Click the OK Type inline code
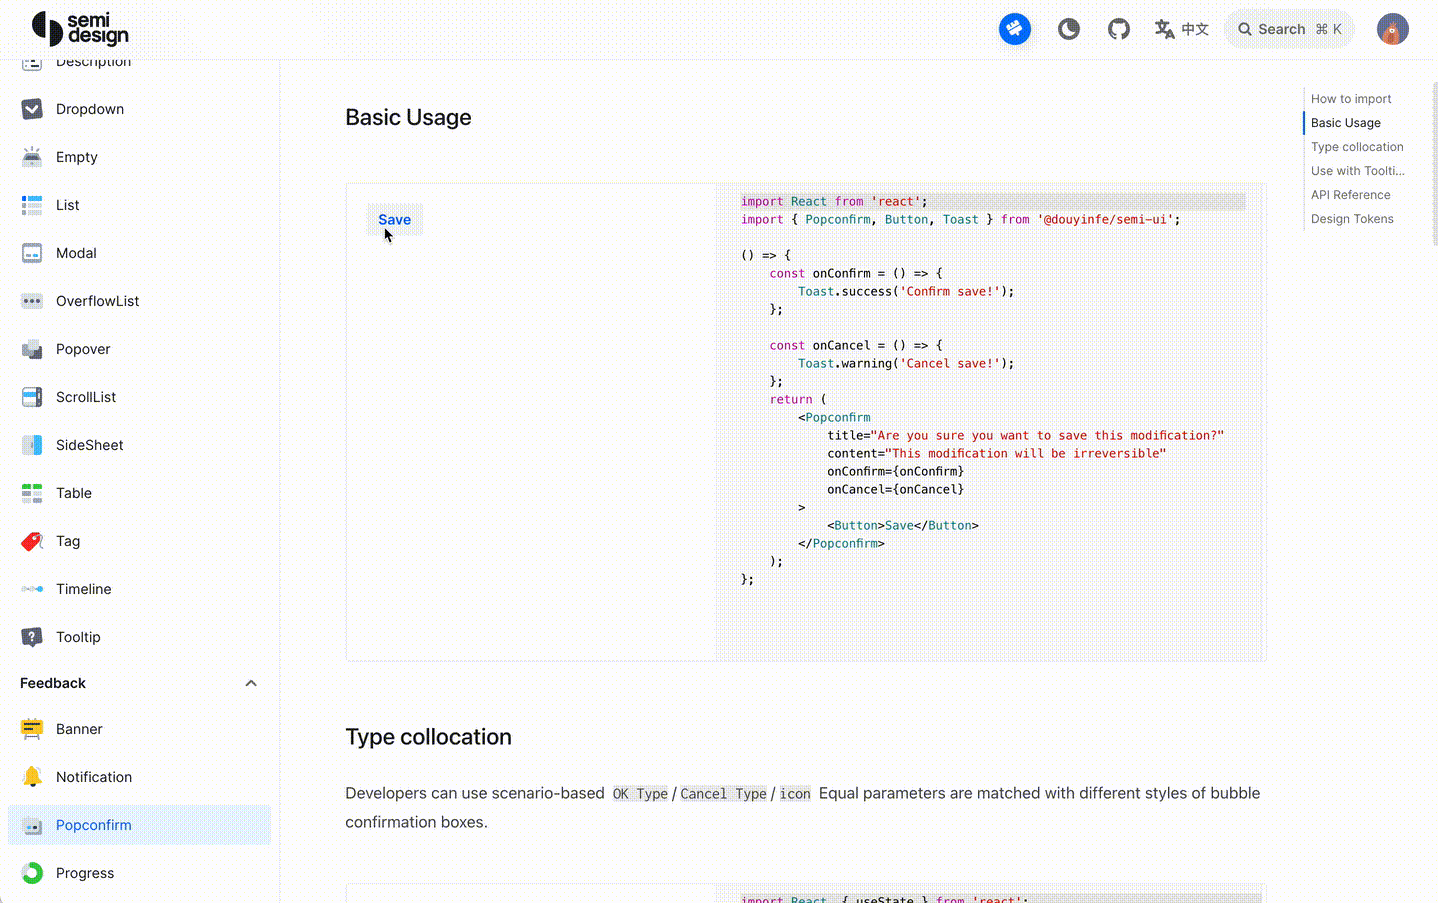 pos(640,794)
